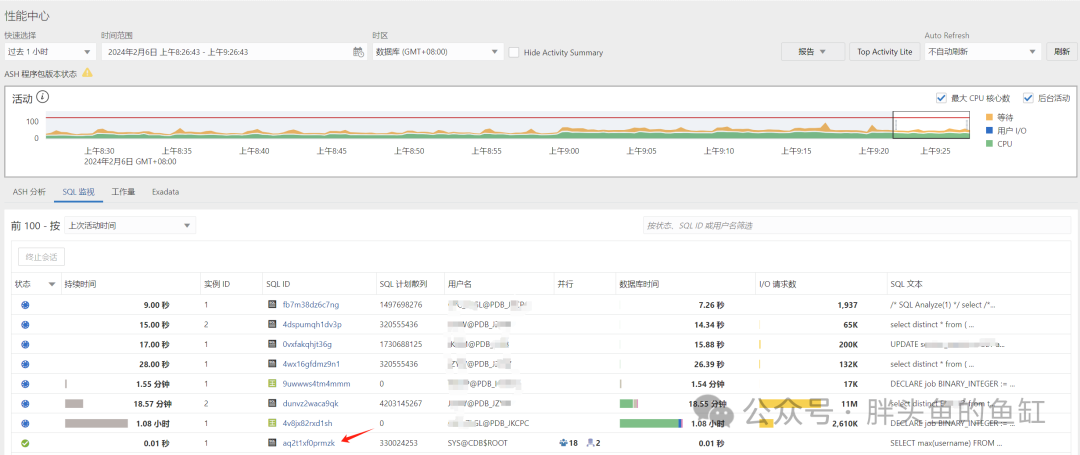Click green completed status icon of aq2t1xf0prmzk
Viewport: 1080px width, 455px height.
point(25,443)
